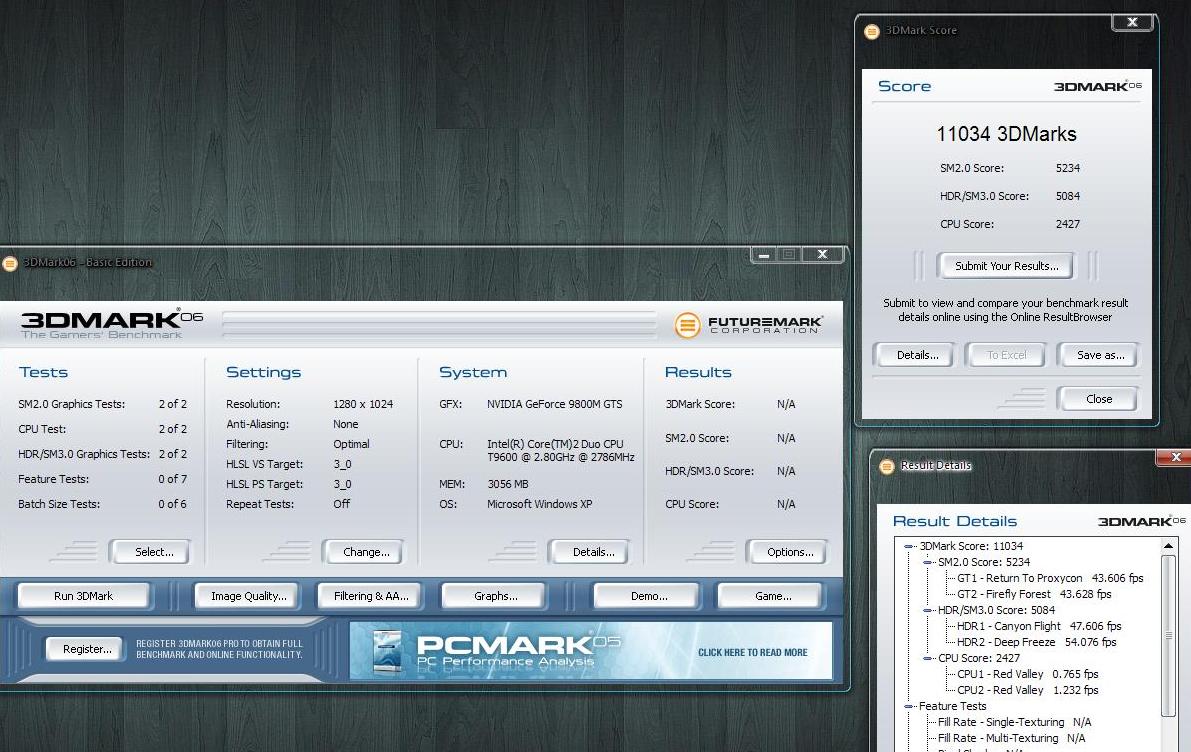Select CPU2 - Red Valley result row
Screen dimensions: 1191x752
(1027, 690)
